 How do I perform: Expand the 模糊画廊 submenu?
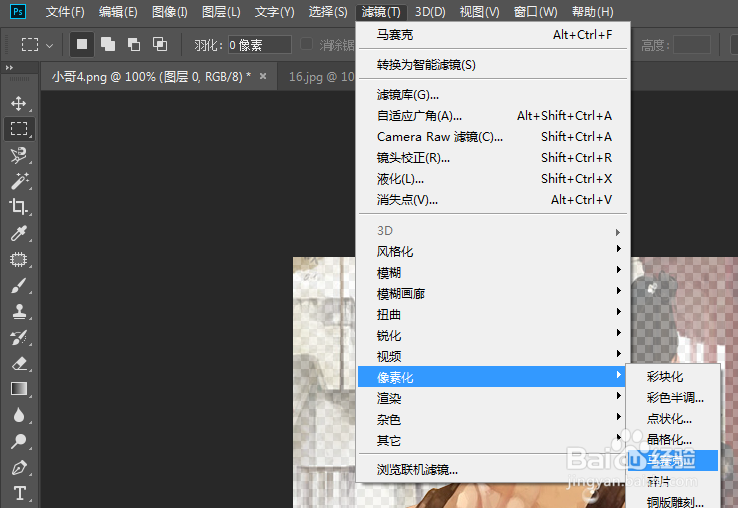(x=493, y=294)
